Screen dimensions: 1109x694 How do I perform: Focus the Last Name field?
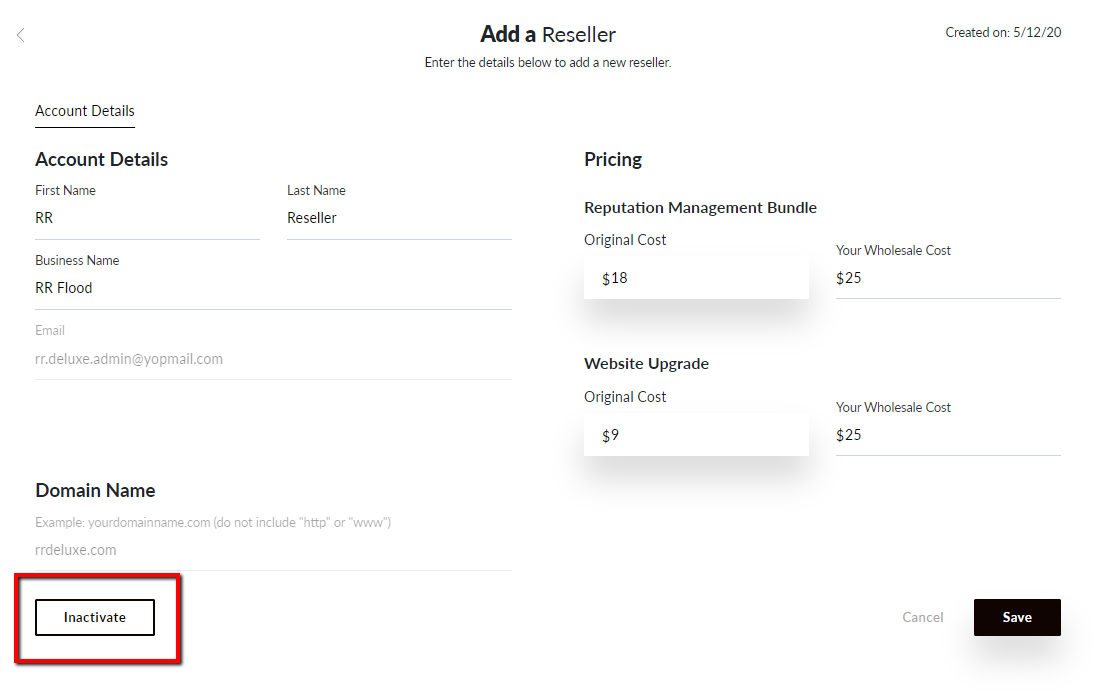[399, 218]
